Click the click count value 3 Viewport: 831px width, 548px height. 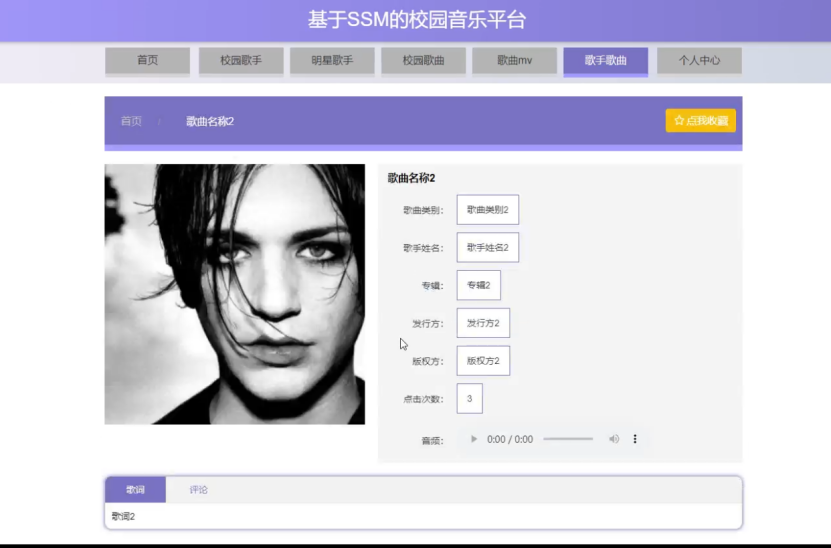470,399
